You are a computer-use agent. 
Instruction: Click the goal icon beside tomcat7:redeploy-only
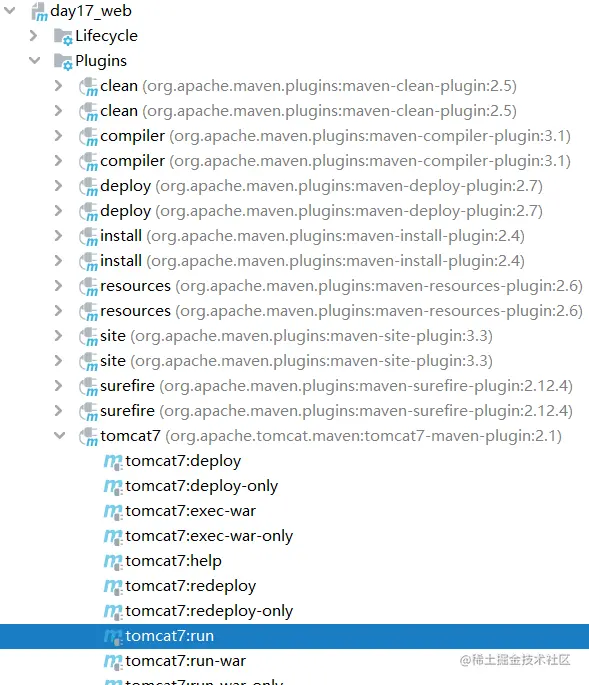(x=113, y=611)
